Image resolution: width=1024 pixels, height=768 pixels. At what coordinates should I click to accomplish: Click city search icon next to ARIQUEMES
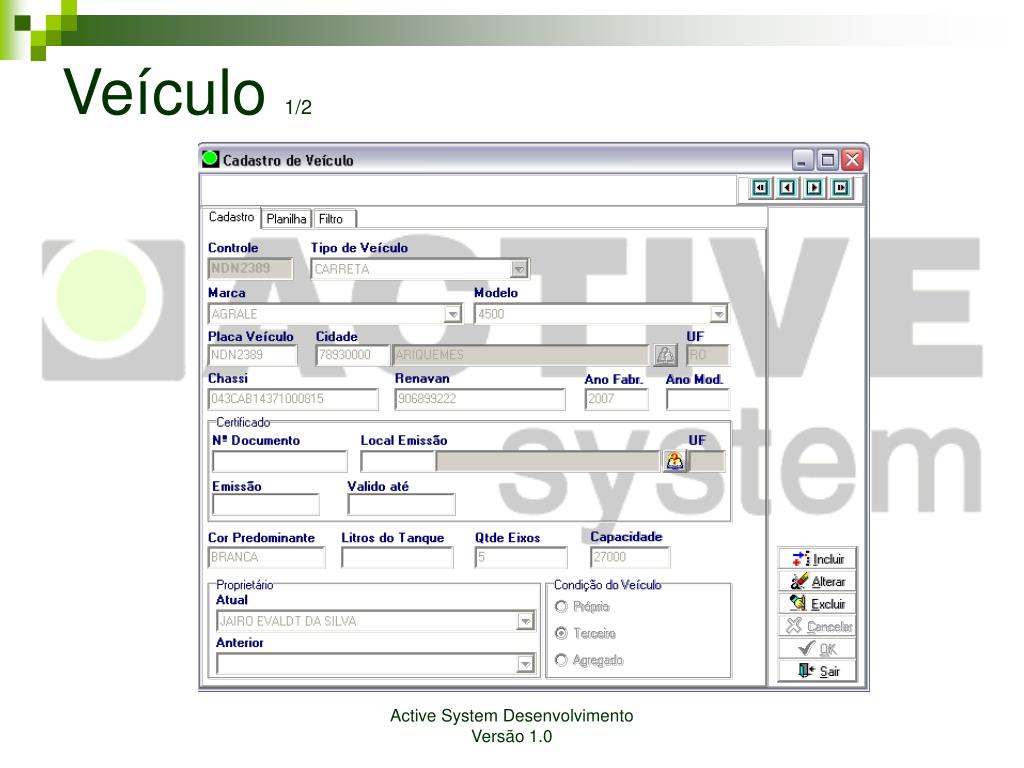point(665,355)
